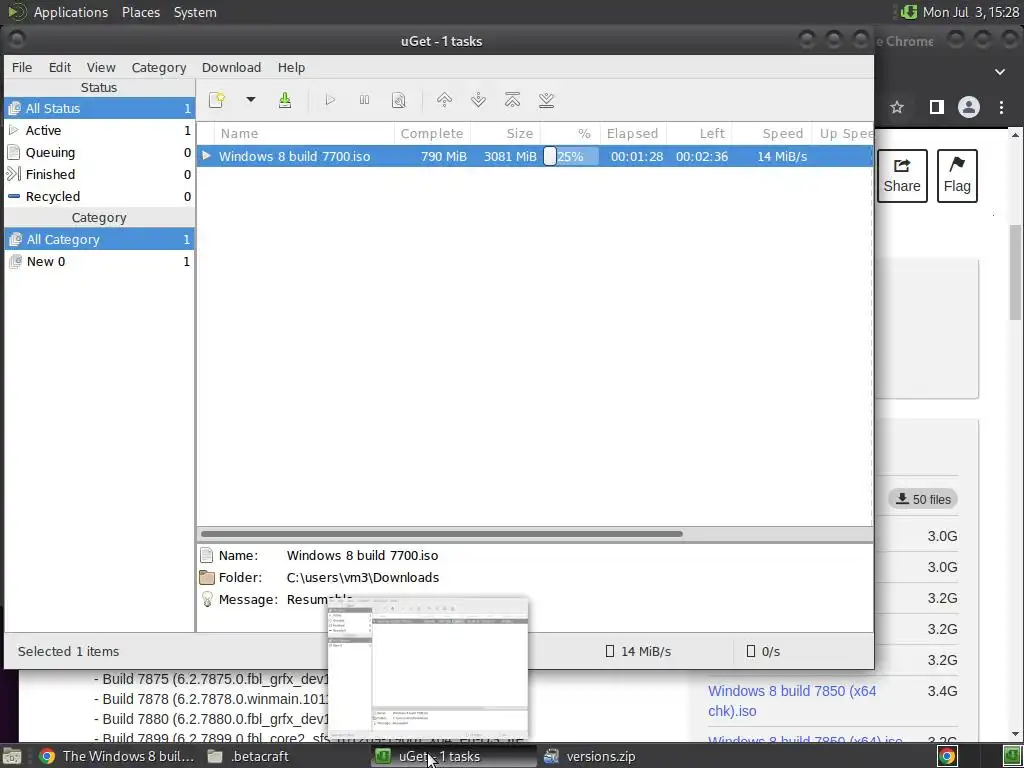Click the Chrome page vertical scrollbar
The width and height of the screenshot is (1024, 768).
[1016, 272]
